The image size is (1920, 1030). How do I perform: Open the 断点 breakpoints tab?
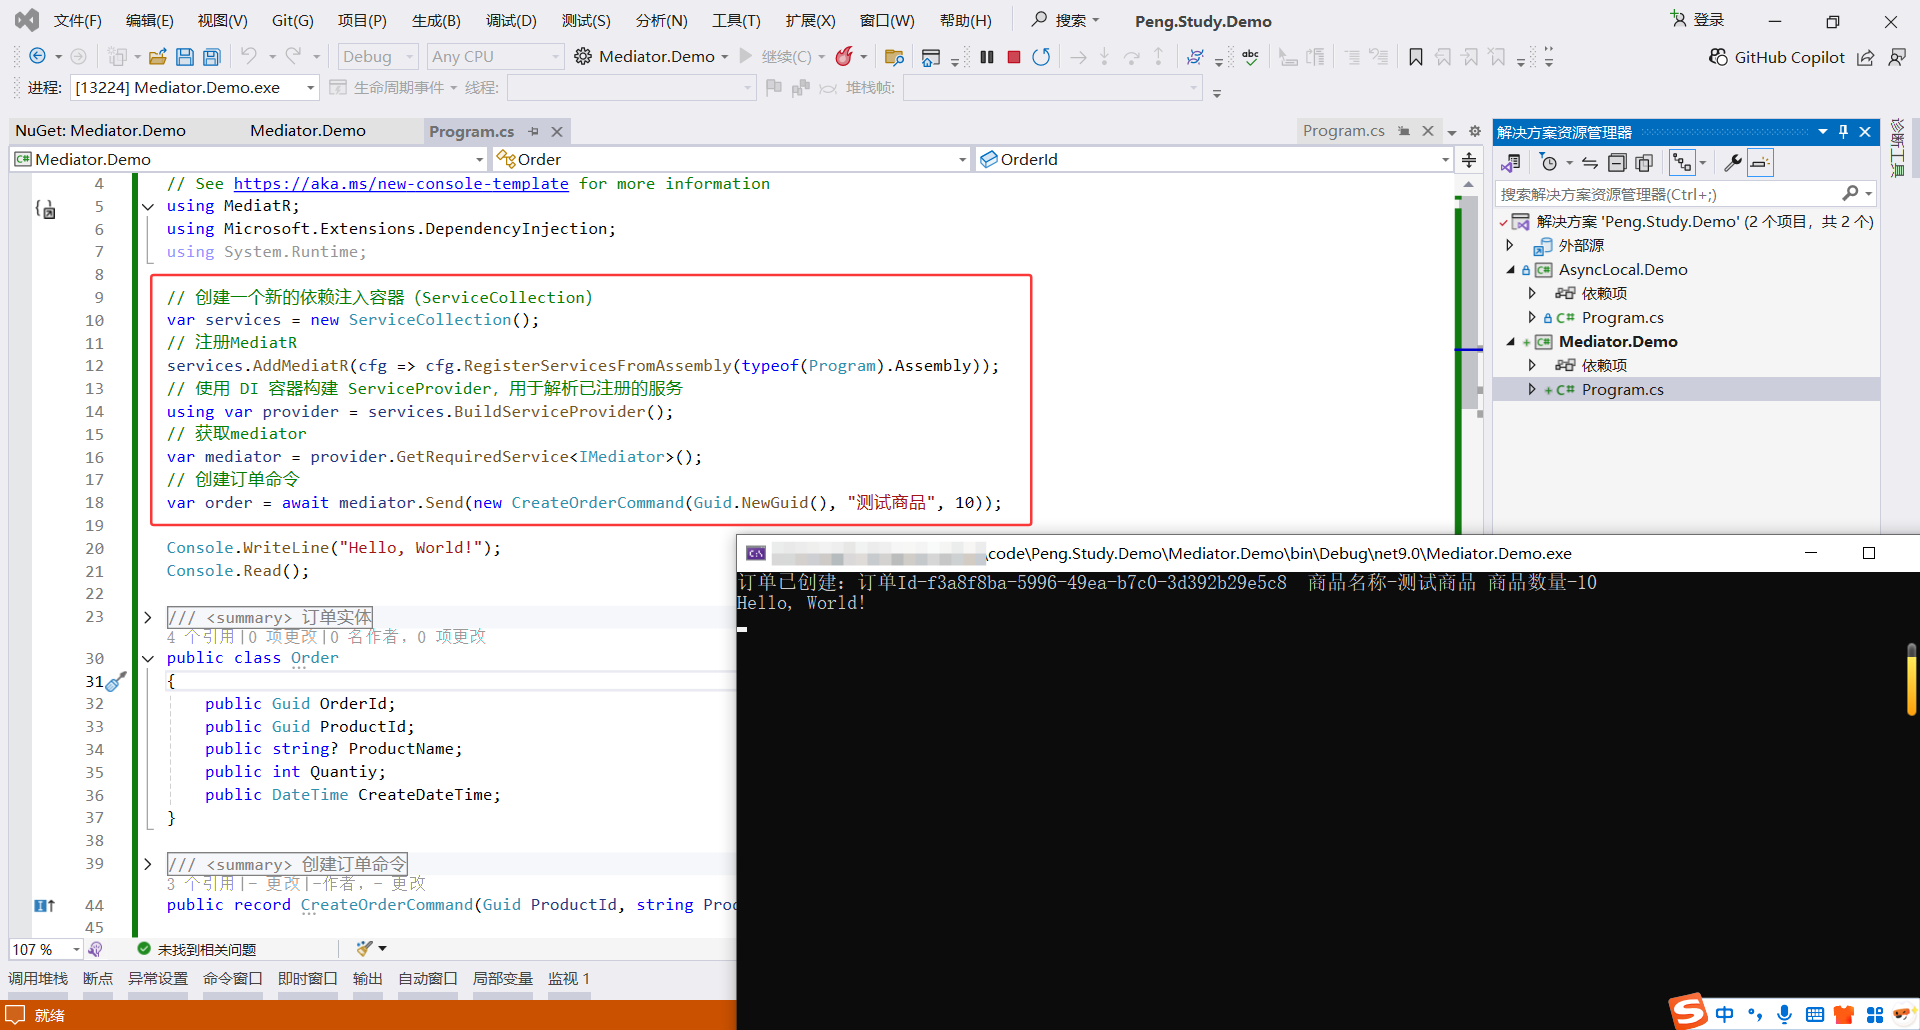click(98, 979)
